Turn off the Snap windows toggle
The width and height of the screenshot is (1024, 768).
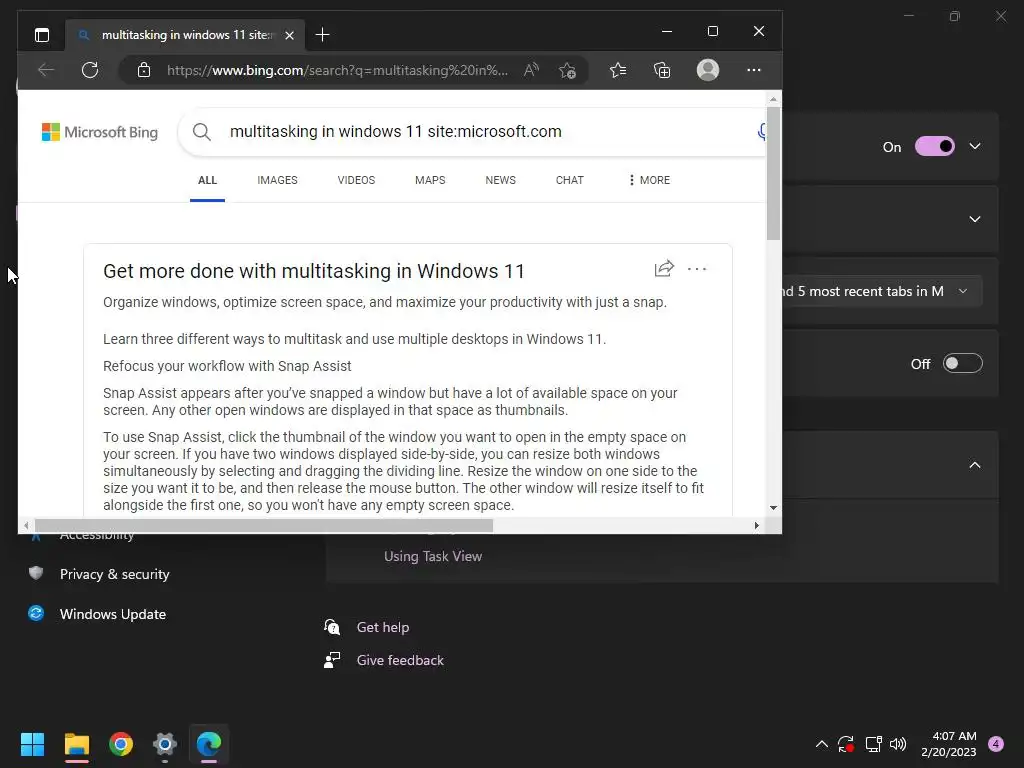coord(935,146)
